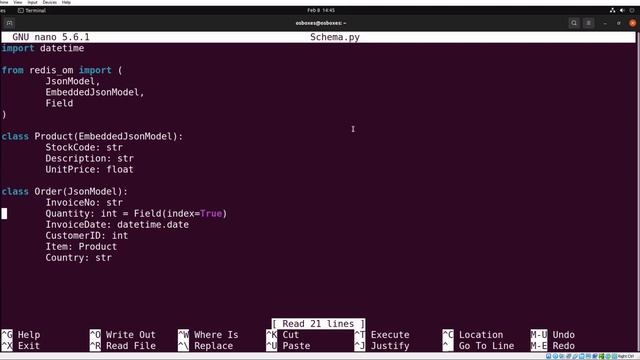Image resolution: width=640 pixels, height=360 pixels.
Task: Open the VirtualBox View menu
Action: pos(18,2)
